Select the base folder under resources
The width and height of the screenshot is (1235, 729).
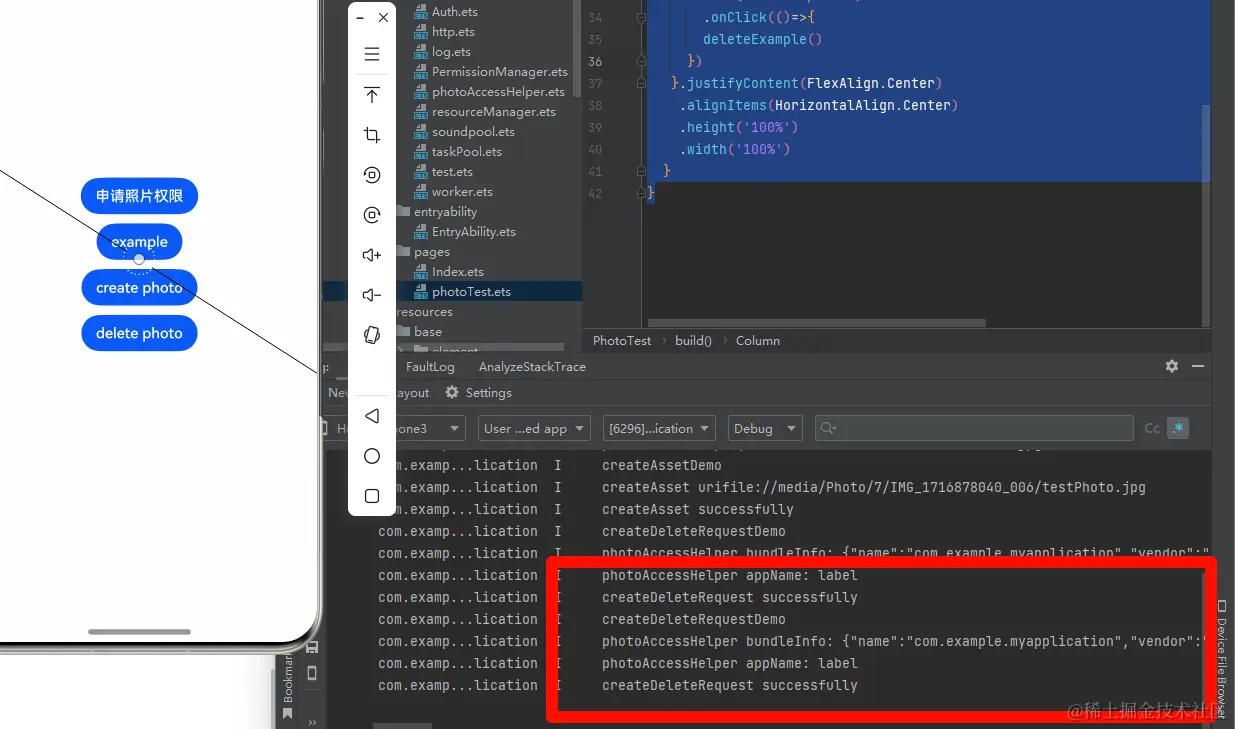click(x=428, y=332)
